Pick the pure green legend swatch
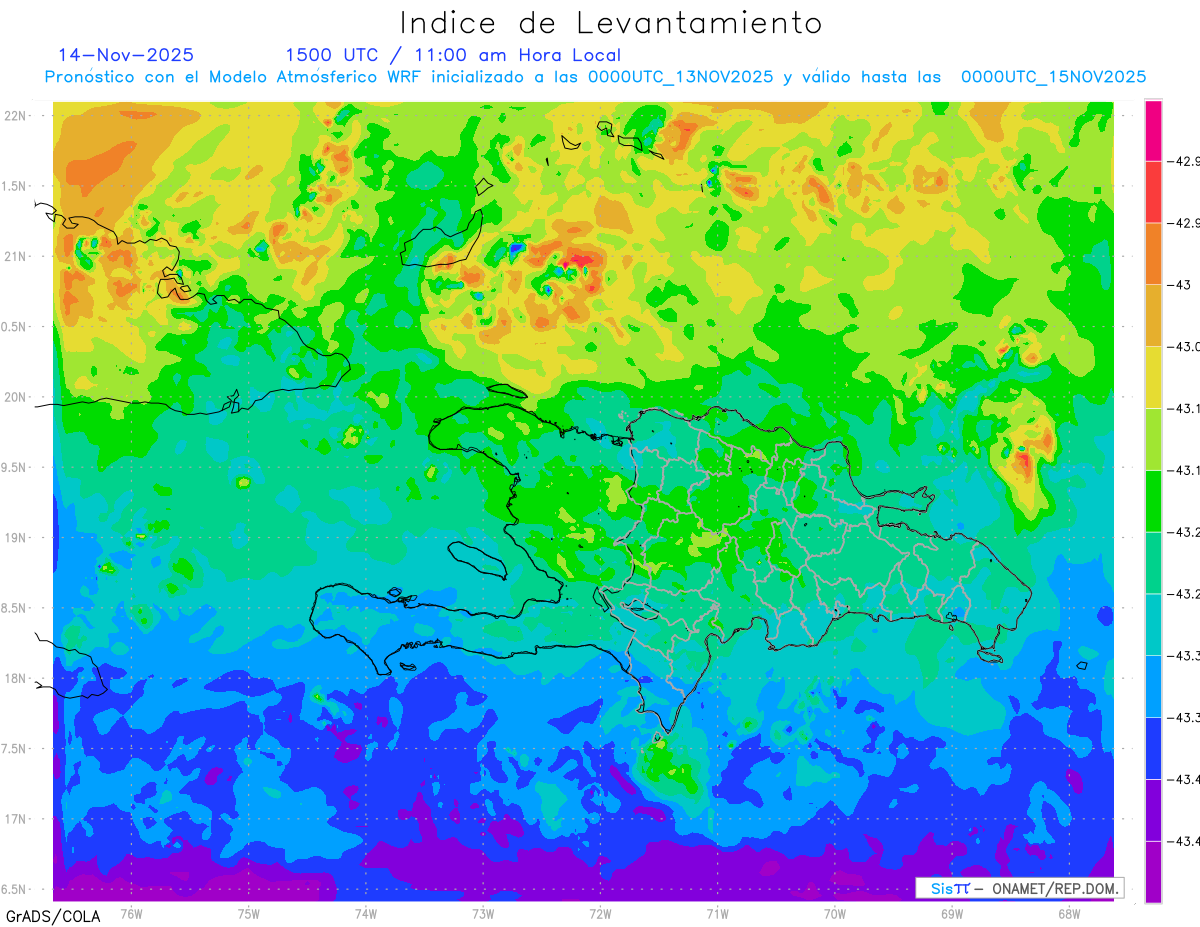1200x927 pixels. click(x=1153, y=501)
